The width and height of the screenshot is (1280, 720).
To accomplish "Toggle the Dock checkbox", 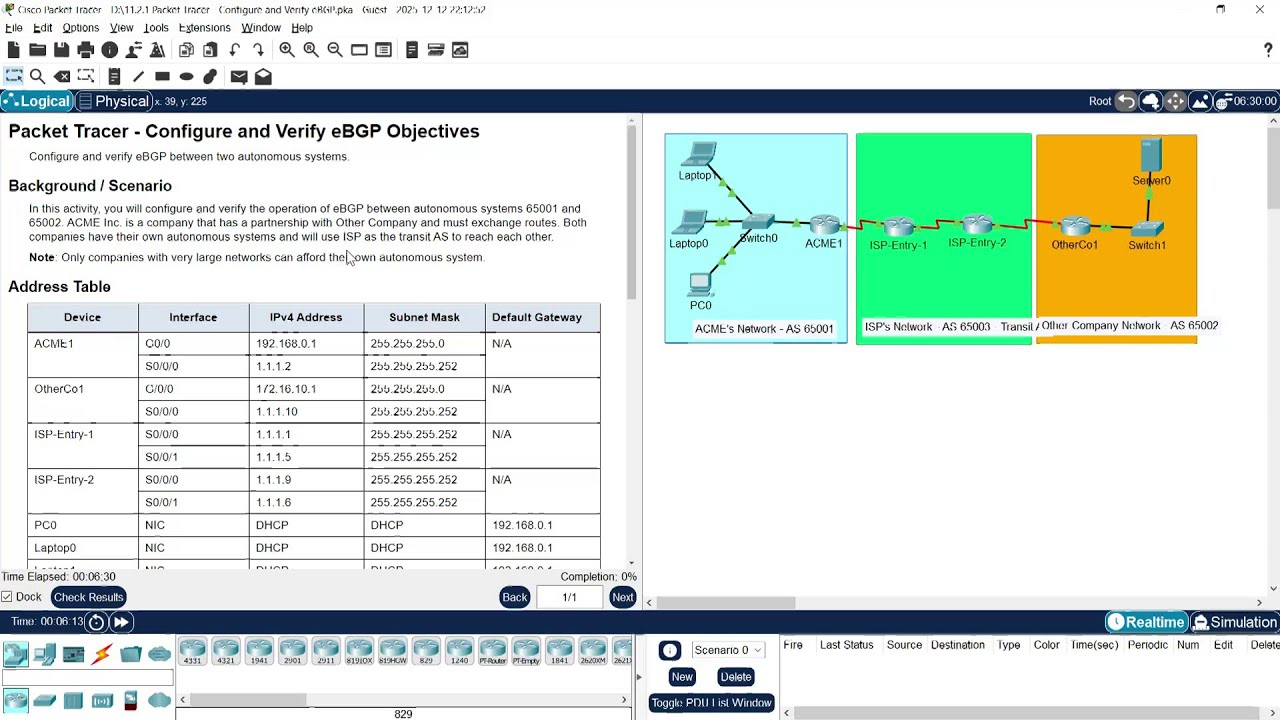I will pos(7,597).
